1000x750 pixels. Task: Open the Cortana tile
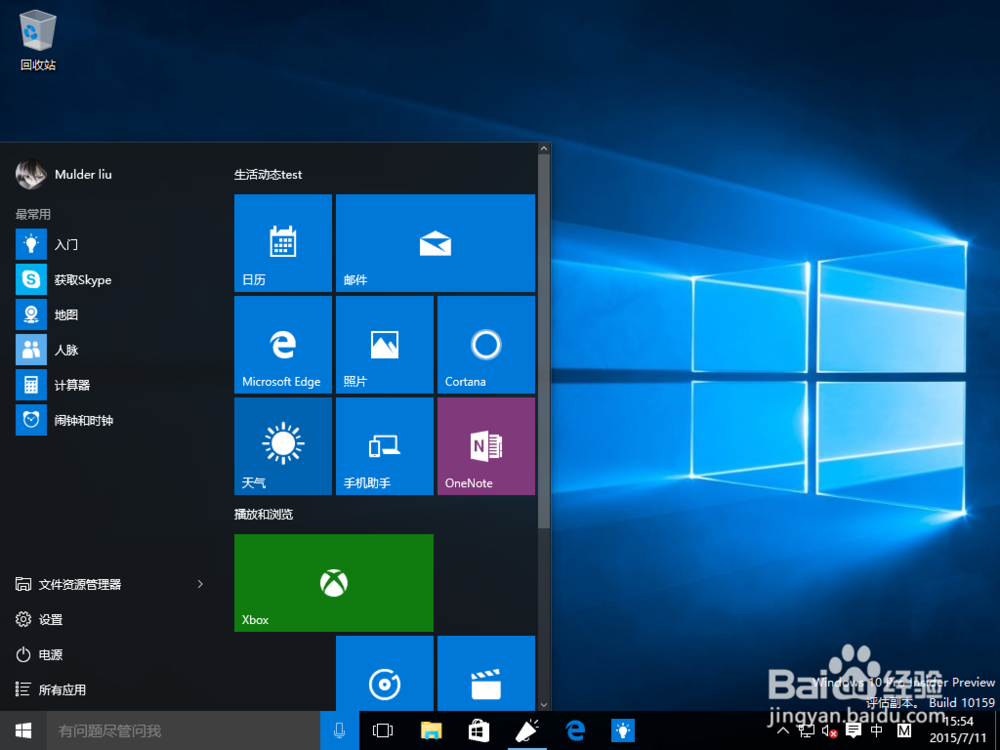point(486,344)
